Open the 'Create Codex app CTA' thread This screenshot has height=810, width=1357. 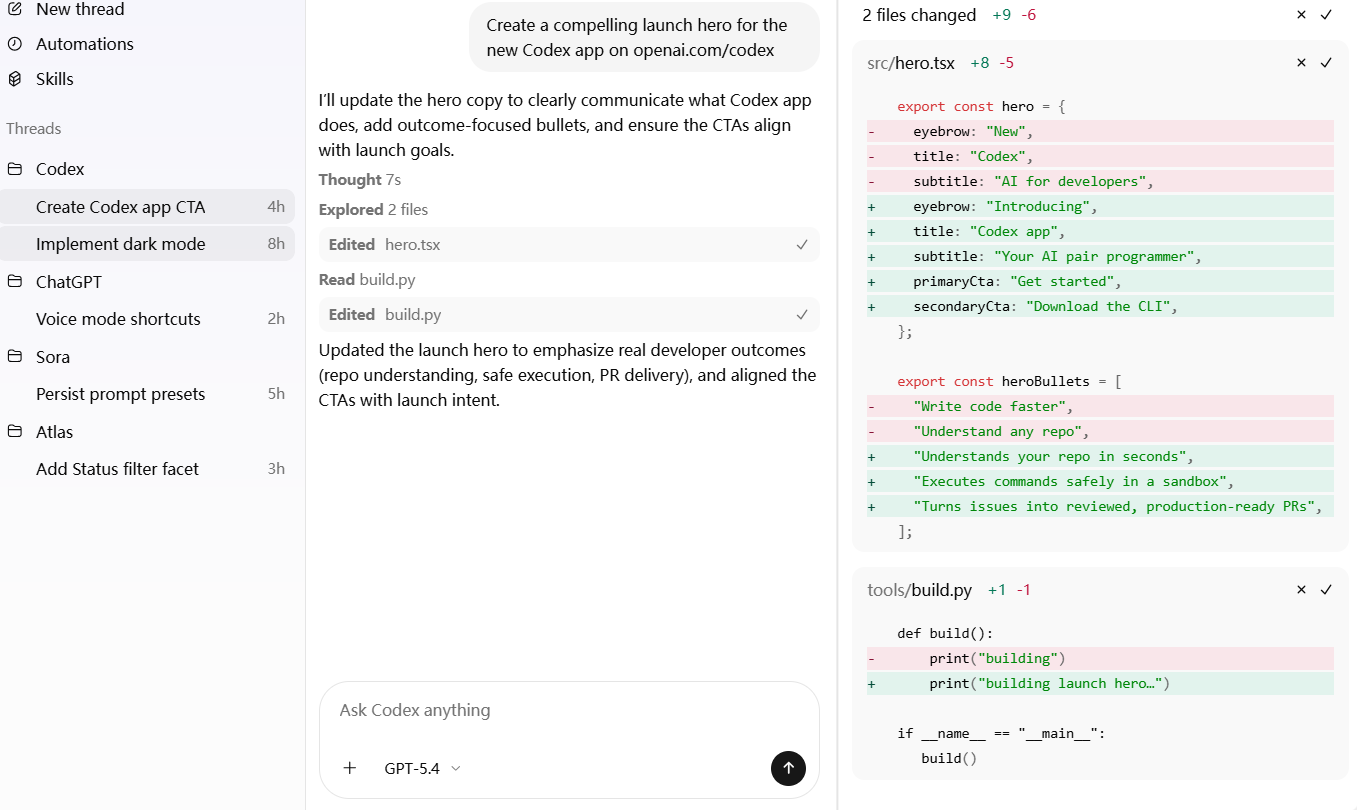[x=148, y=207]
